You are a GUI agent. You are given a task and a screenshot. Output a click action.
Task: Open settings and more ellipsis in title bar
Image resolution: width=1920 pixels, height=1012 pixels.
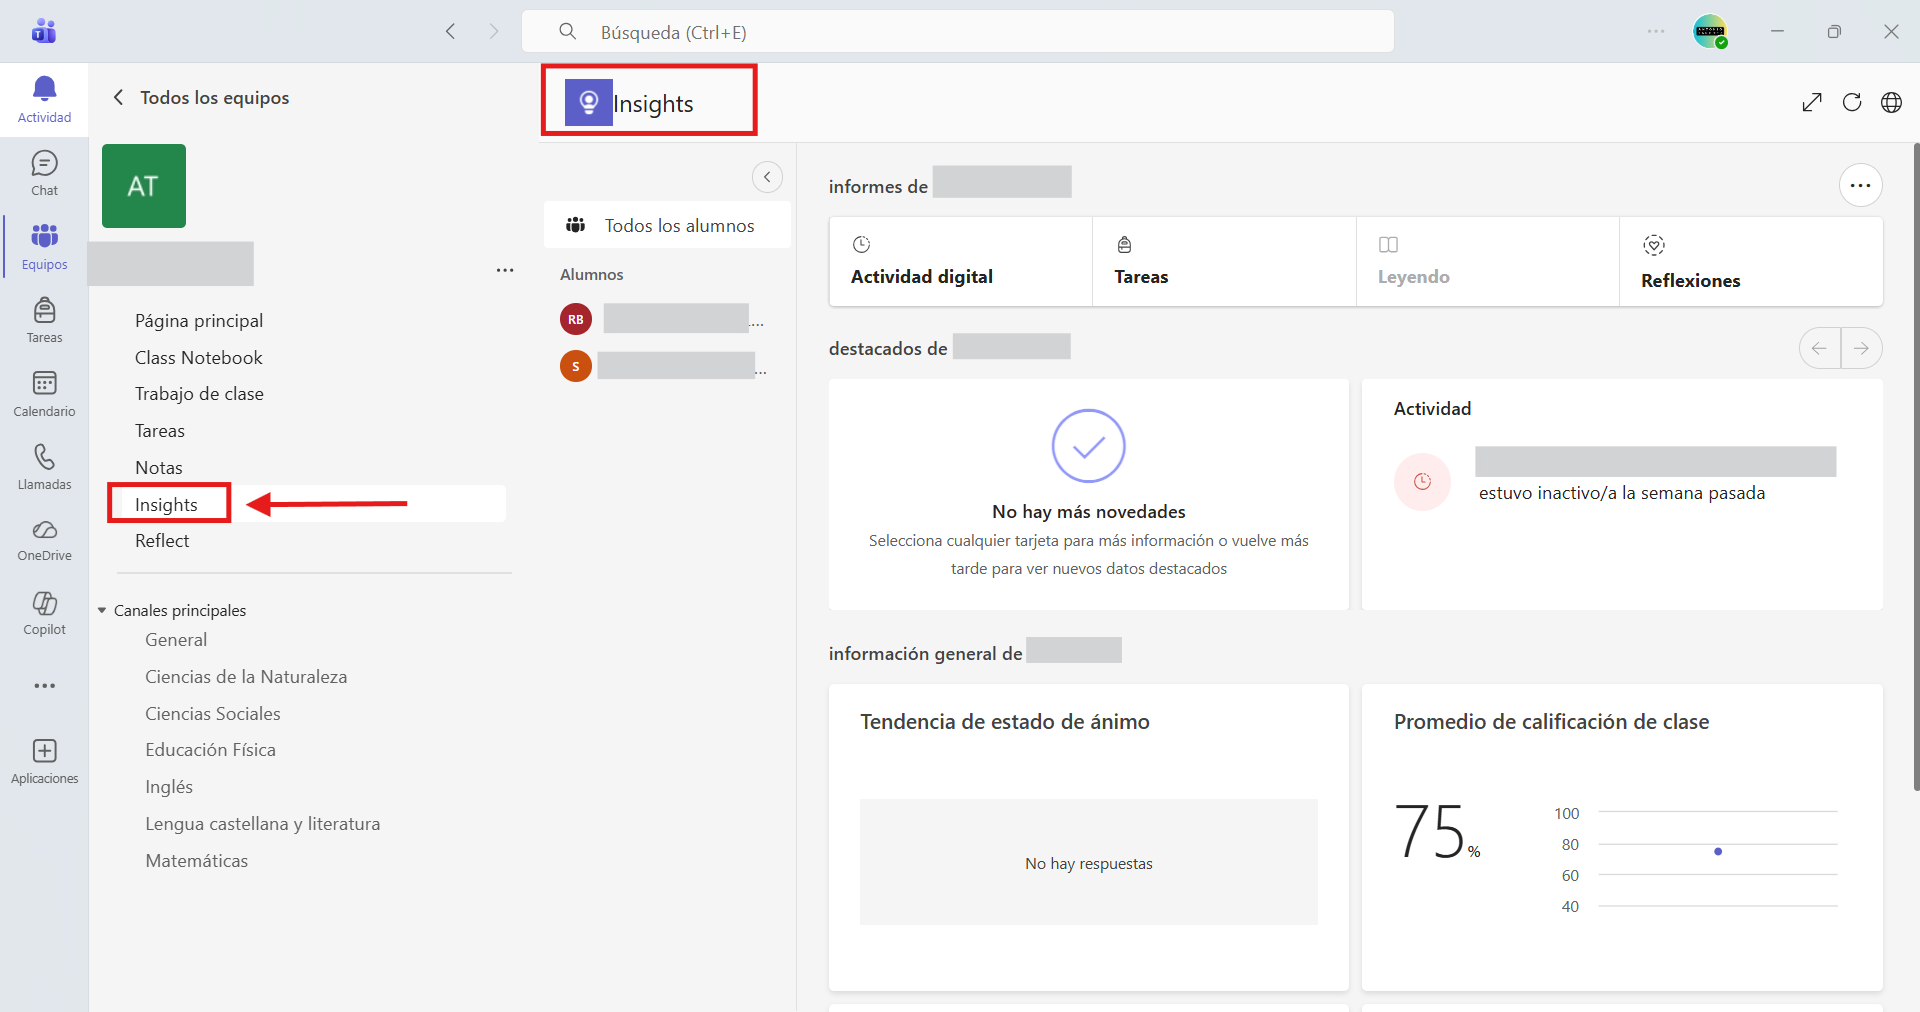point(1656,31)
